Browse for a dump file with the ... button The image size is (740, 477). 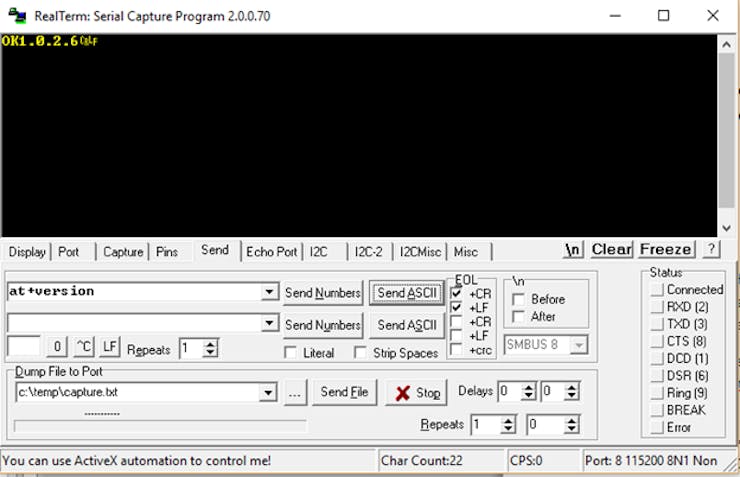pyautogui.click(x=295, y=393)
